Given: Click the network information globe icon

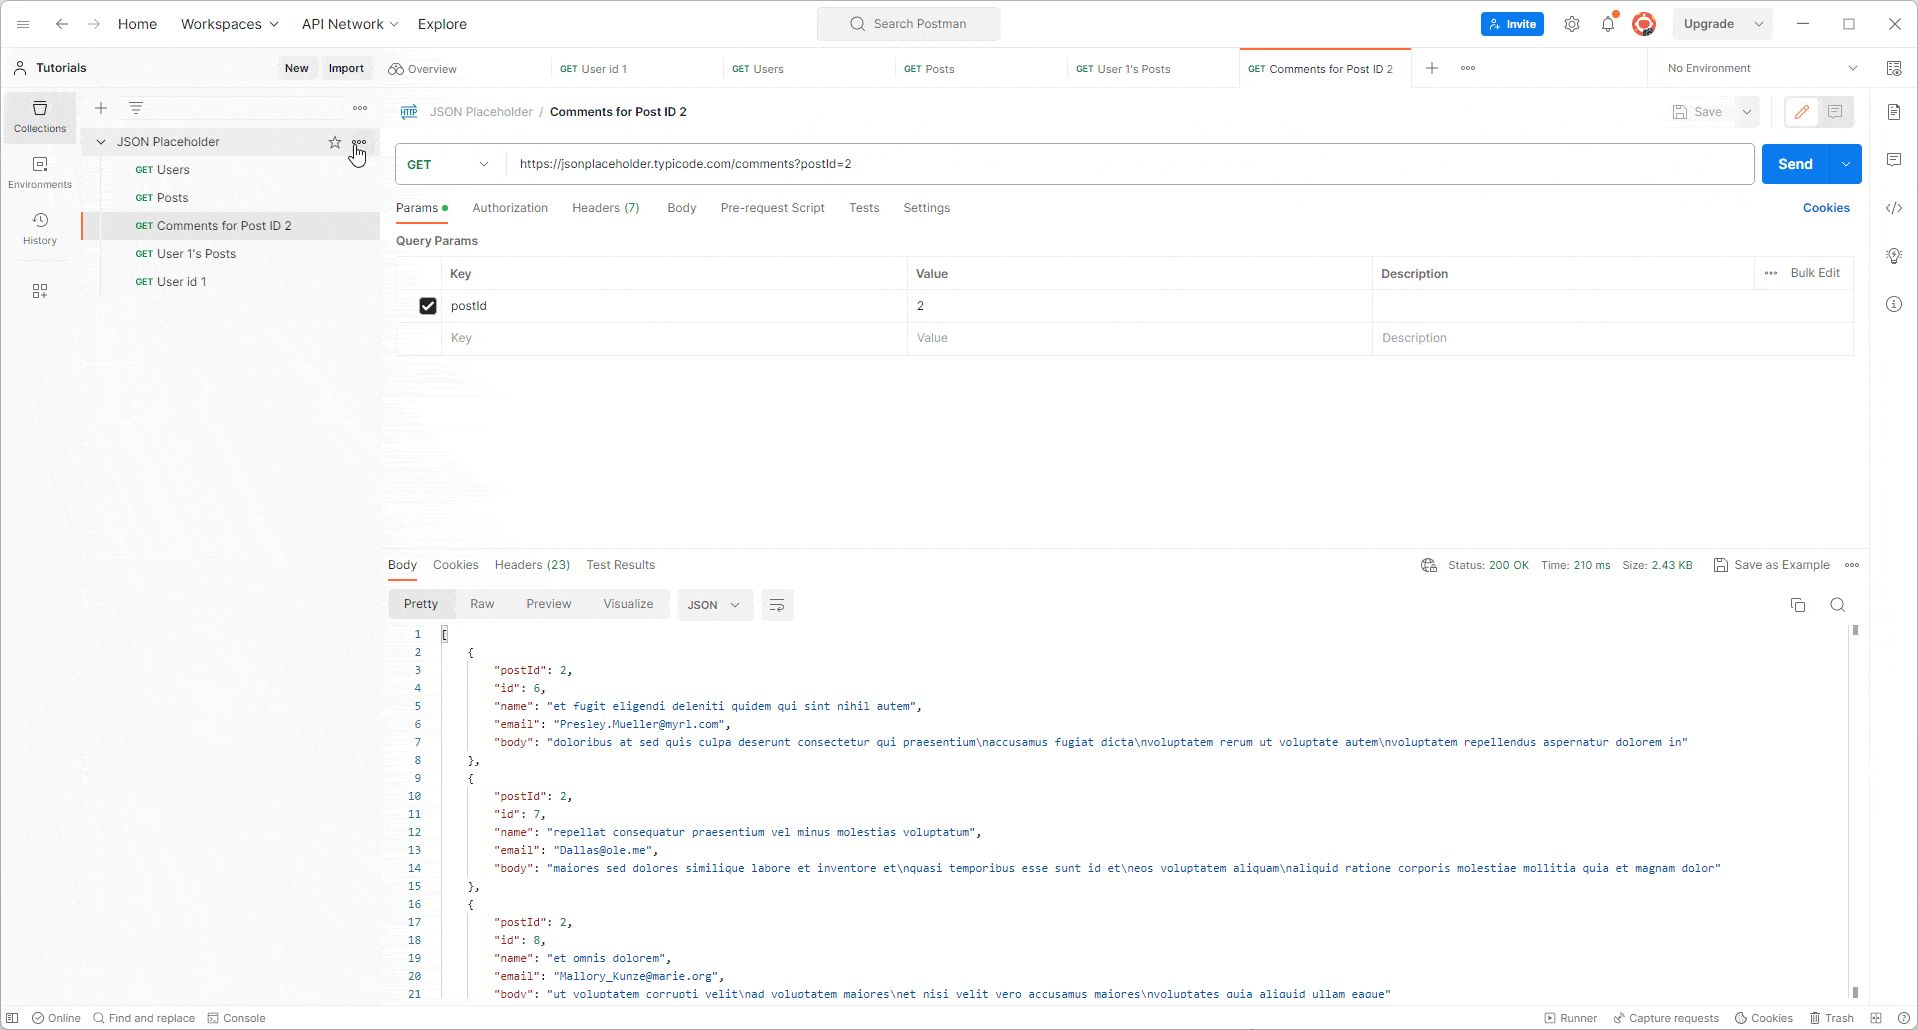Looking at the screenshot, I should click(1429, 565).
